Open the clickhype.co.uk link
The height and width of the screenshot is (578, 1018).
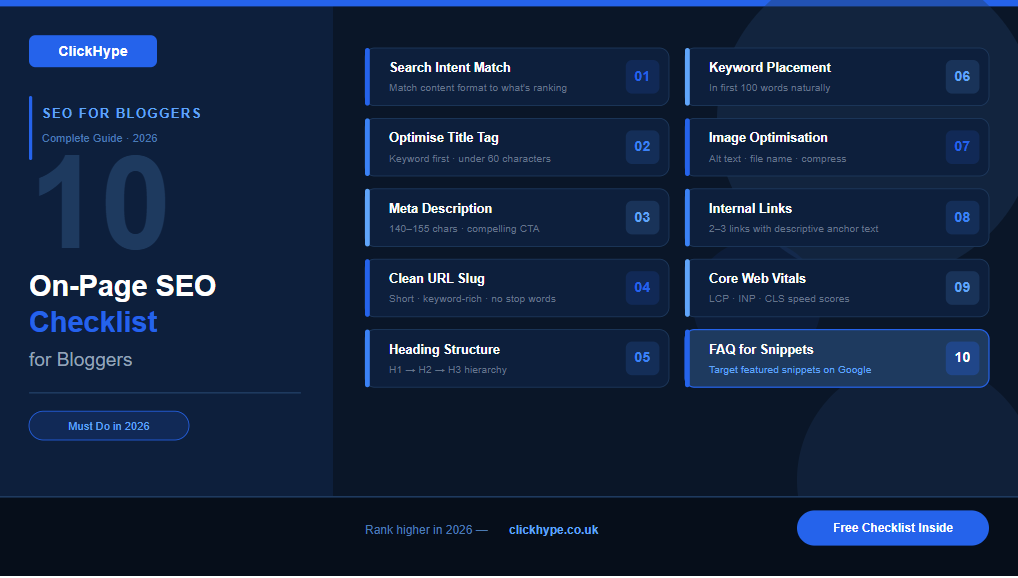coord(553,530)
